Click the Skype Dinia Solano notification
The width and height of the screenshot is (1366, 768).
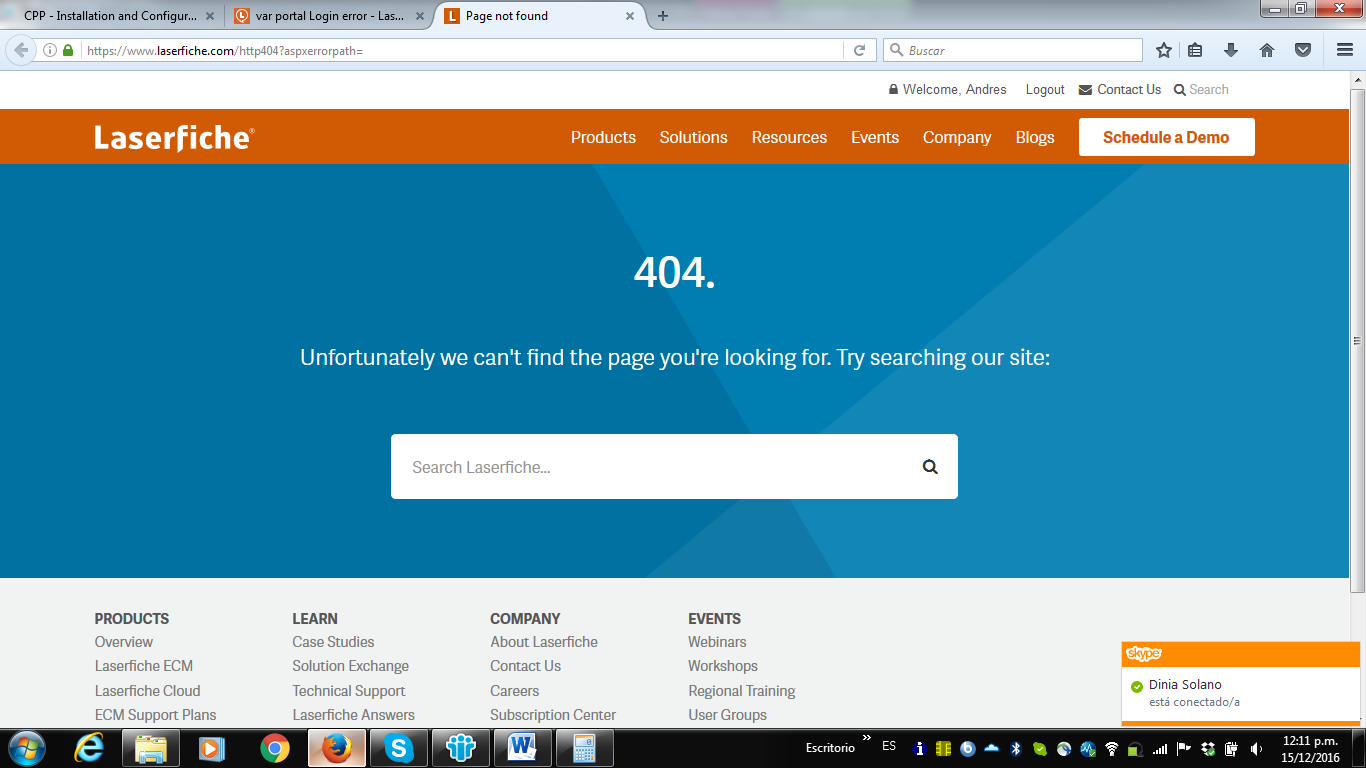(x=1241, y=684)
